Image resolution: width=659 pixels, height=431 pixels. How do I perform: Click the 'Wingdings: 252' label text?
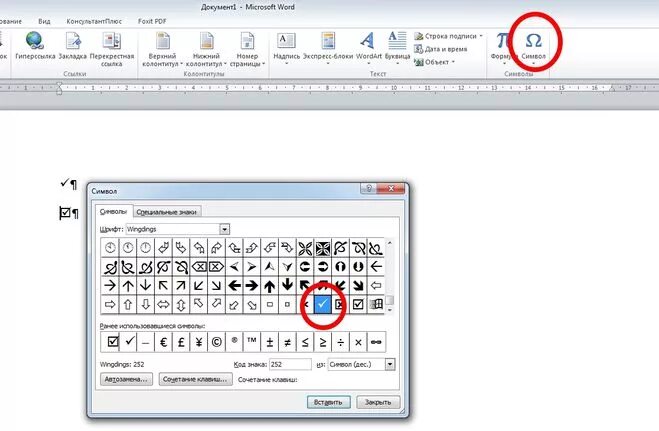click(122, 364)
